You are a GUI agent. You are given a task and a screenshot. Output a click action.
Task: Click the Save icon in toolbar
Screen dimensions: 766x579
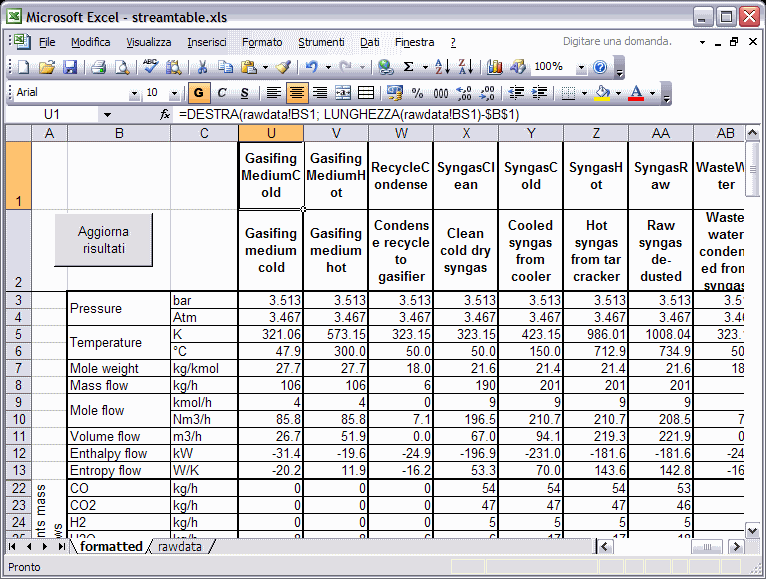[x=71, y=67]
